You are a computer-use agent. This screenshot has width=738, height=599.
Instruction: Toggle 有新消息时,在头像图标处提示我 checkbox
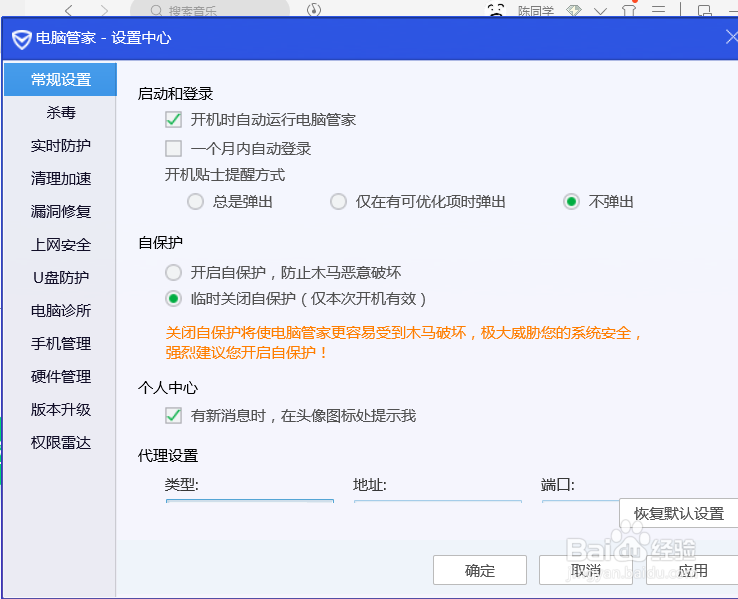[173, 415]
